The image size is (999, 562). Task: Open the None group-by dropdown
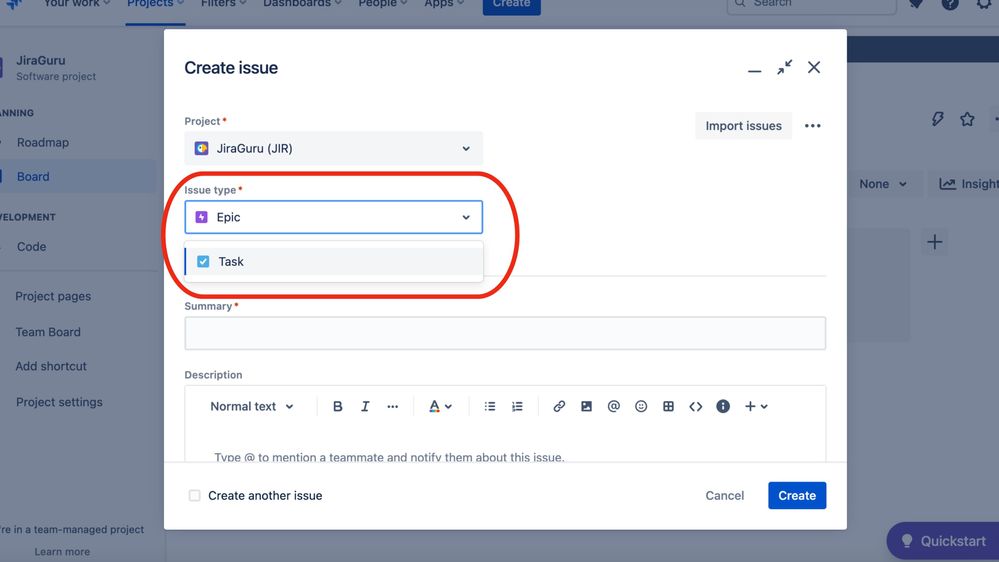[883, 184]
